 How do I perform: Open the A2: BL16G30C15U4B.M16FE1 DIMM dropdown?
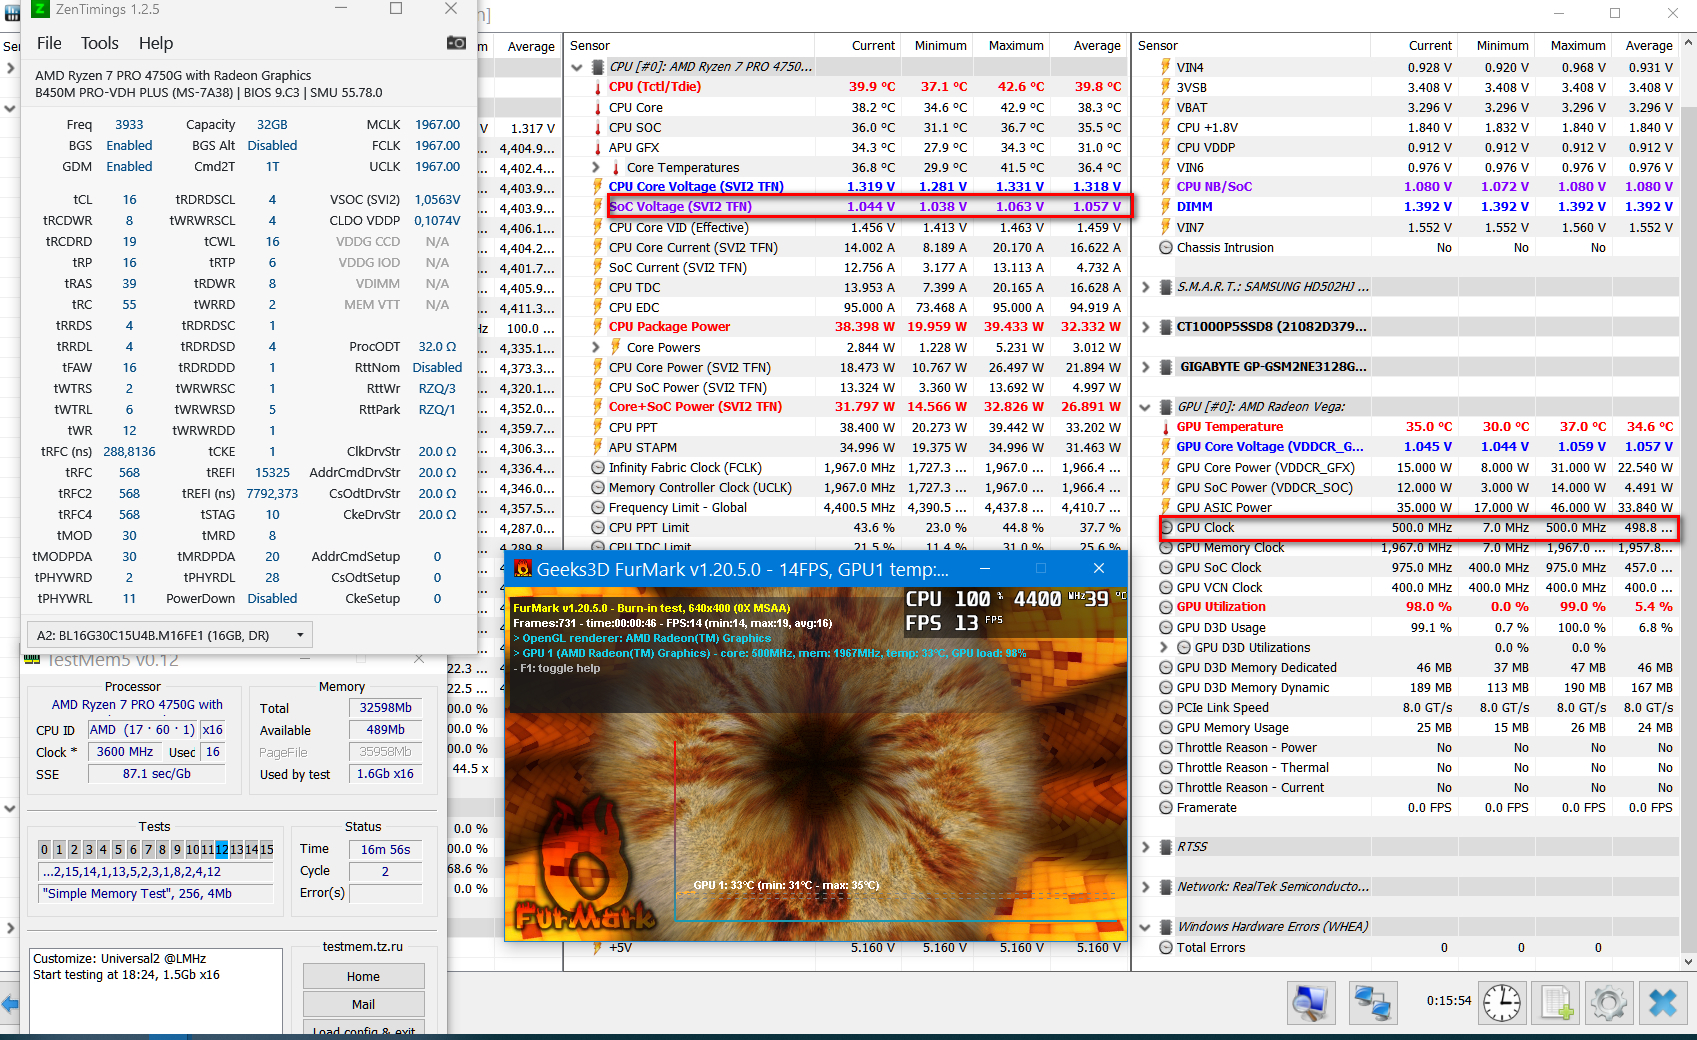pos(170,635)
